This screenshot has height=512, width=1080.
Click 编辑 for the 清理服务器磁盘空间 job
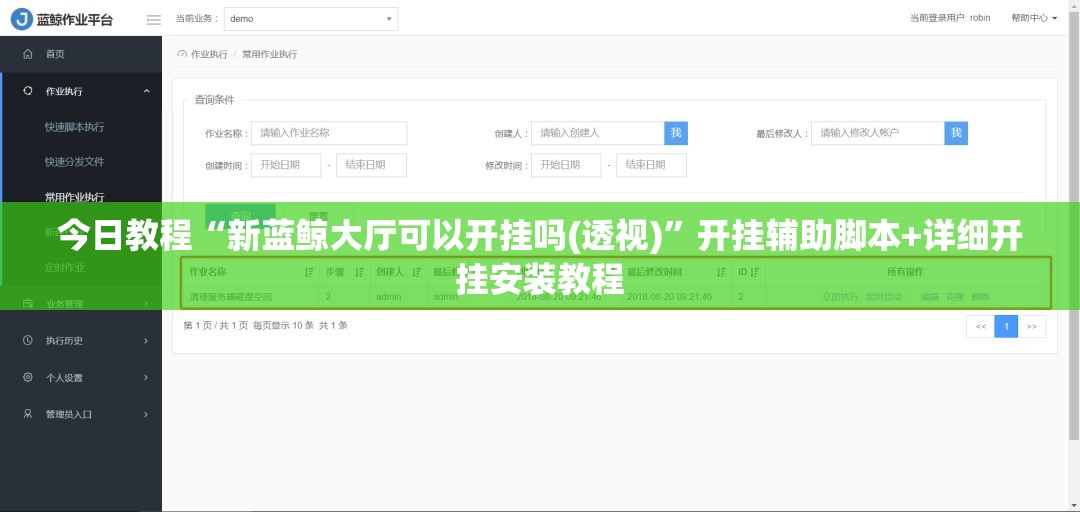point(929,297)
